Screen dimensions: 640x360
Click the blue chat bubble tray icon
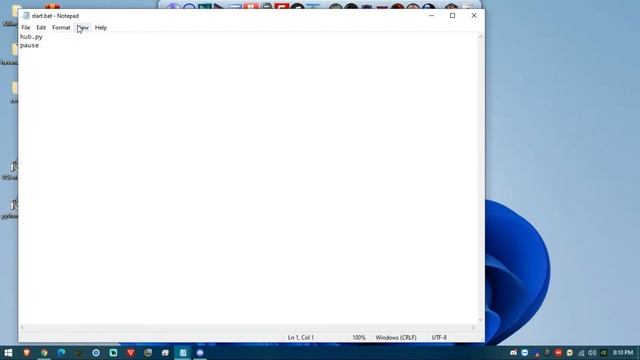524,353
